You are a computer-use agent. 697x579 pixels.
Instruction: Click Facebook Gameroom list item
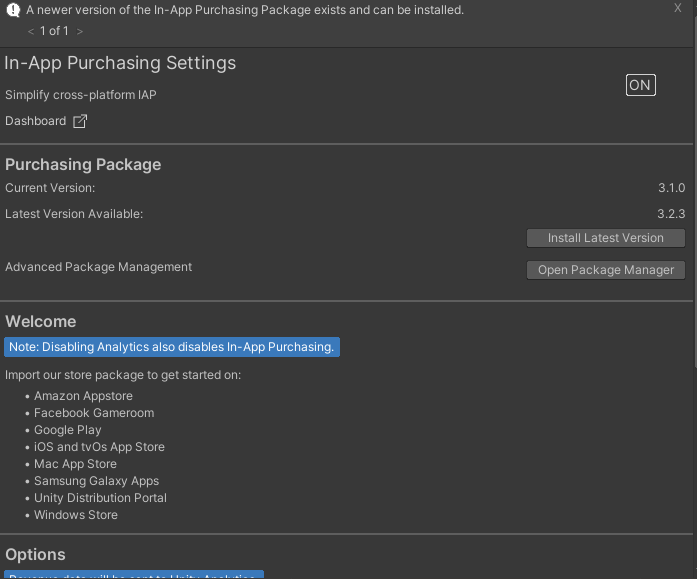point(94,413)
